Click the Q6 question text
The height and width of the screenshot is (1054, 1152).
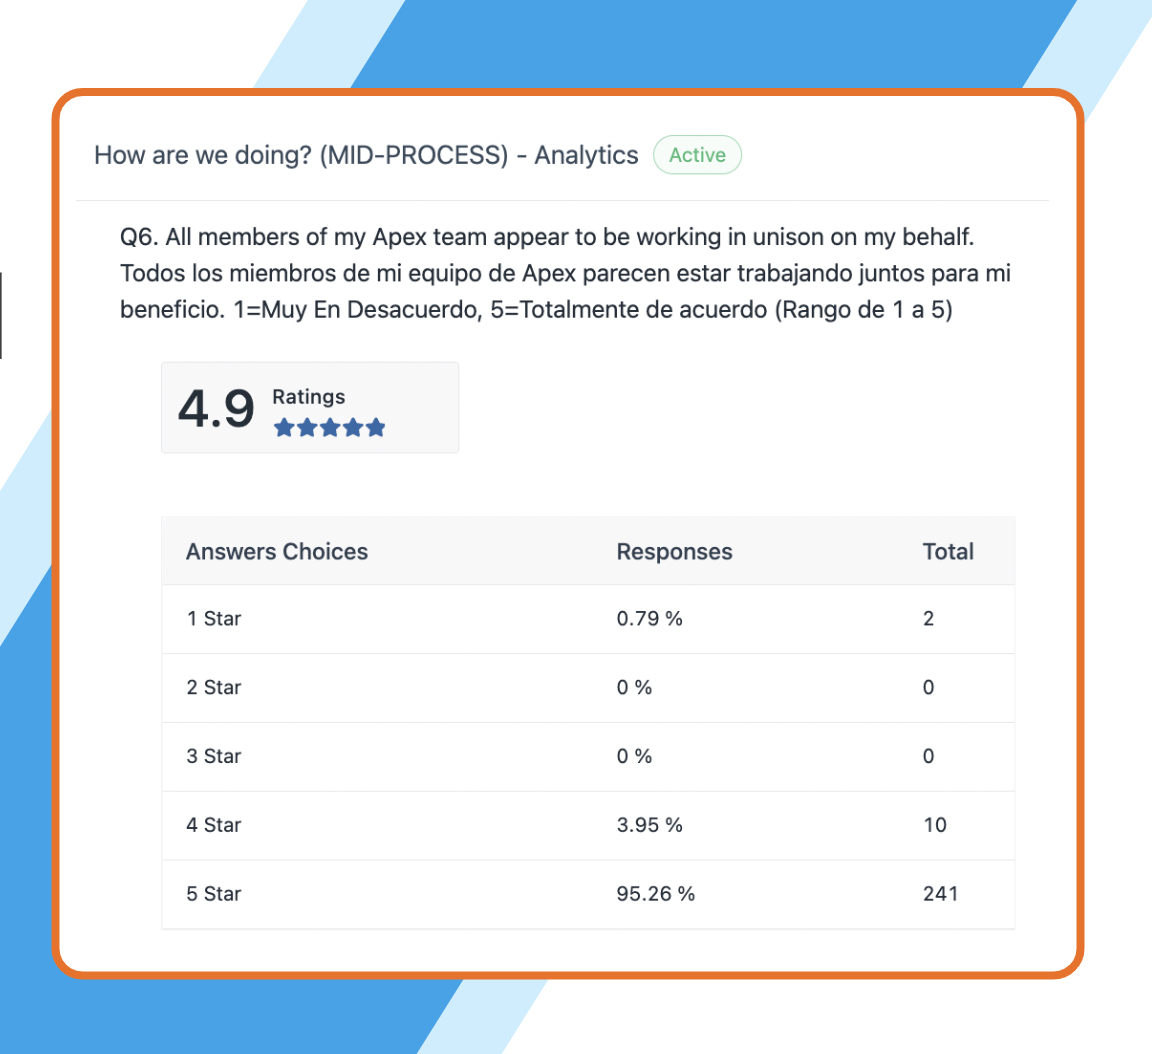coord(565,273)
